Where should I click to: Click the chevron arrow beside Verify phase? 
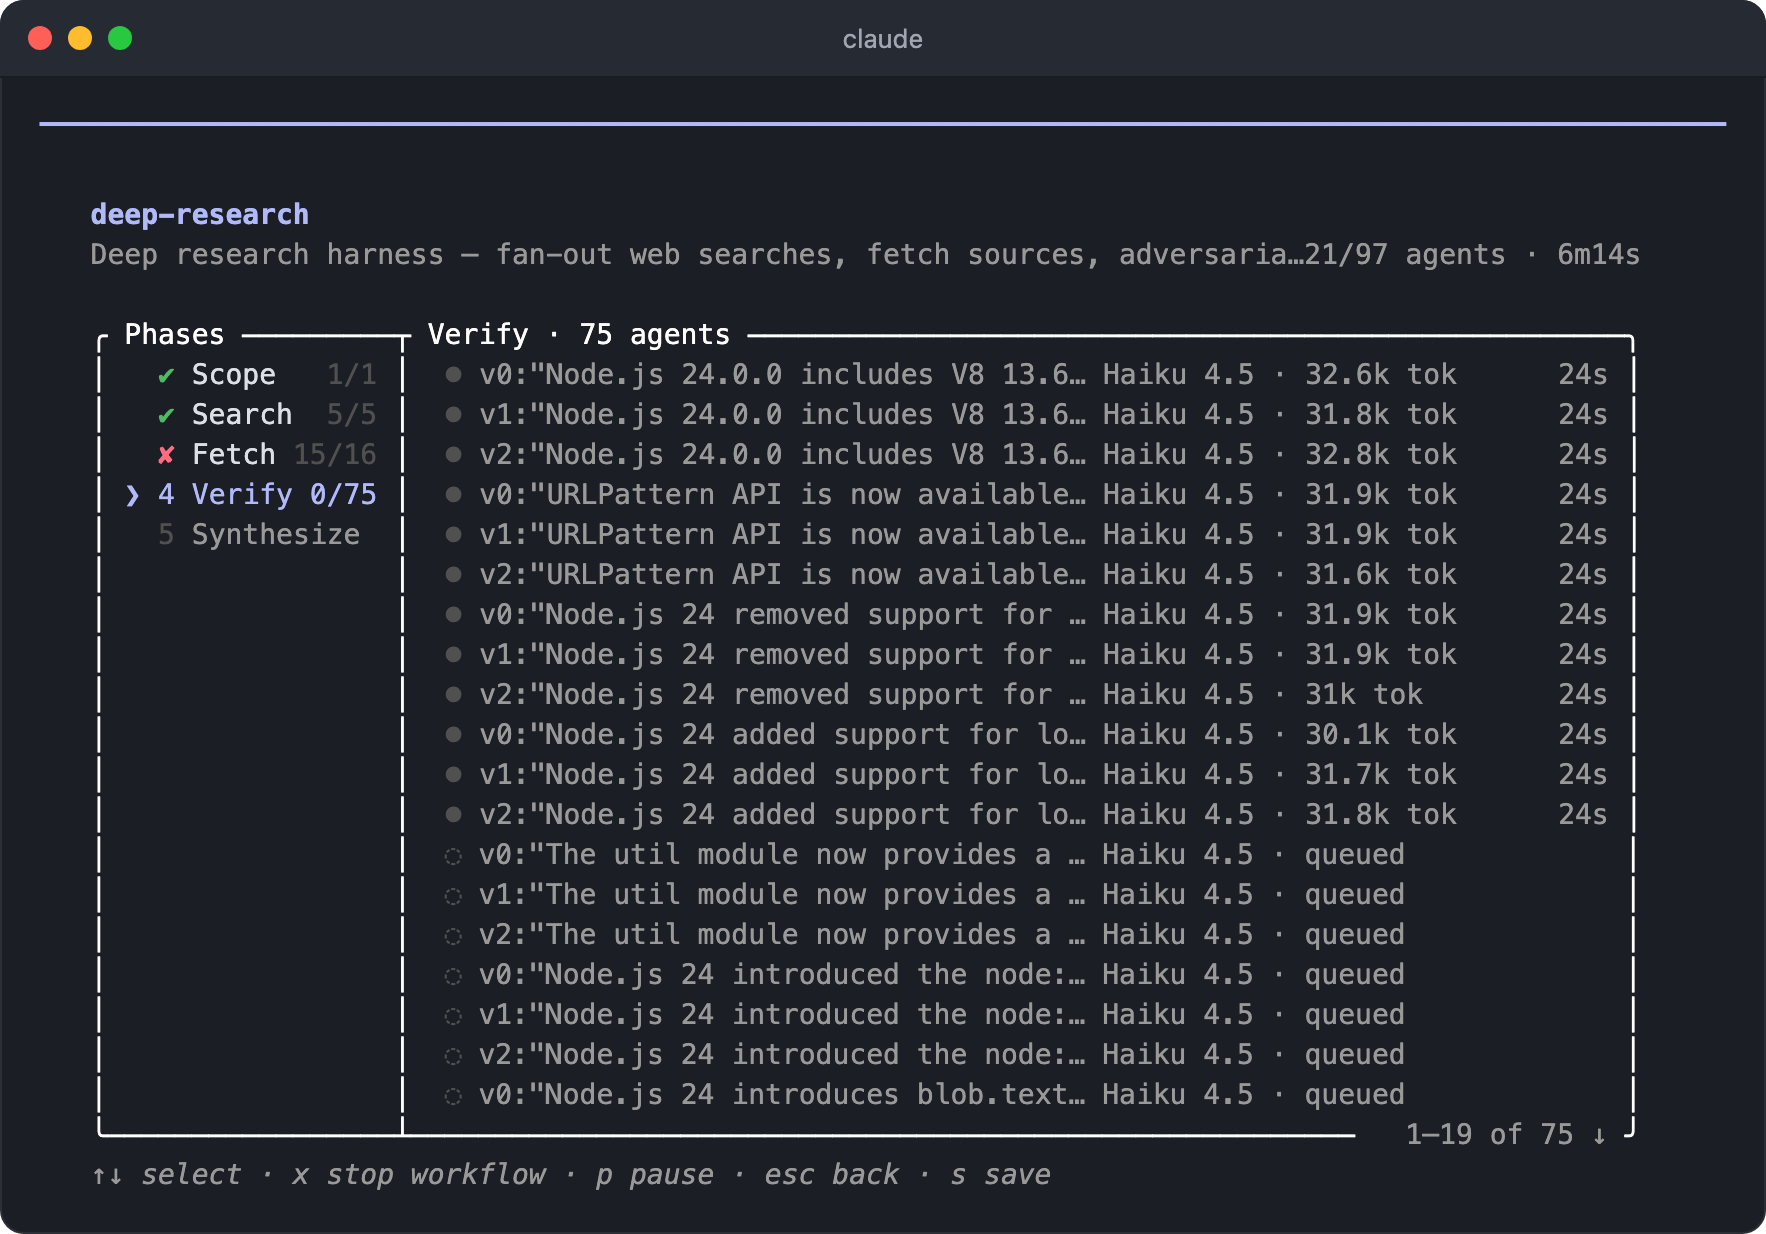pyautogui.click(x=132, y=495)
